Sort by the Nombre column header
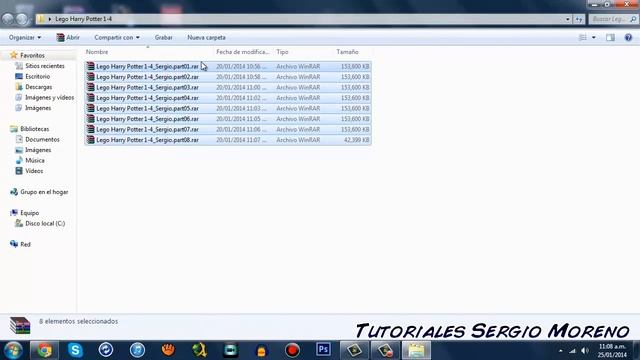 tap(97, 52)
